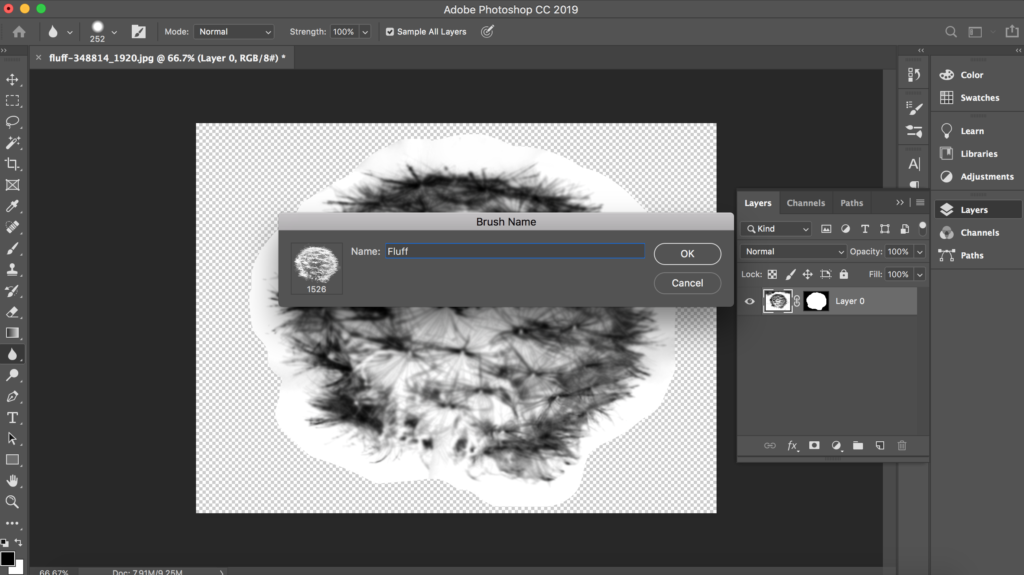This screenshot has width=1024, height=575.
Task: Select the Rectangle shape tool
Action: click(x=12, y=460)
